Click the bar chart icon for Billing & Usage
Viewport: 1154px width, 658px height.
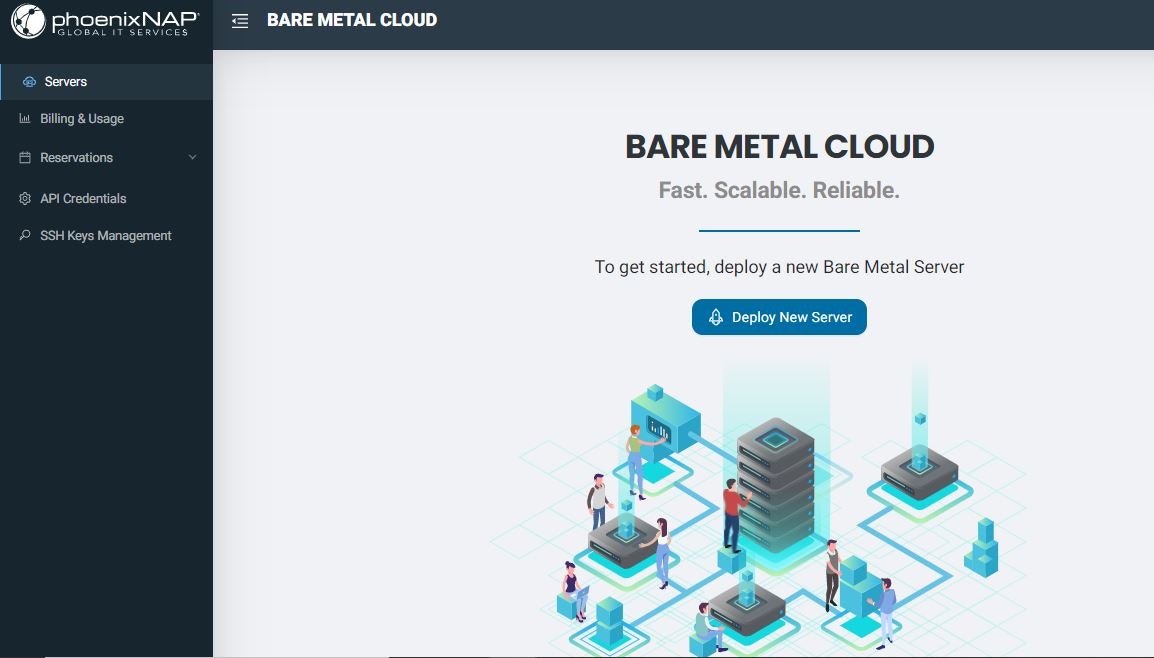[x=24, y=118]
